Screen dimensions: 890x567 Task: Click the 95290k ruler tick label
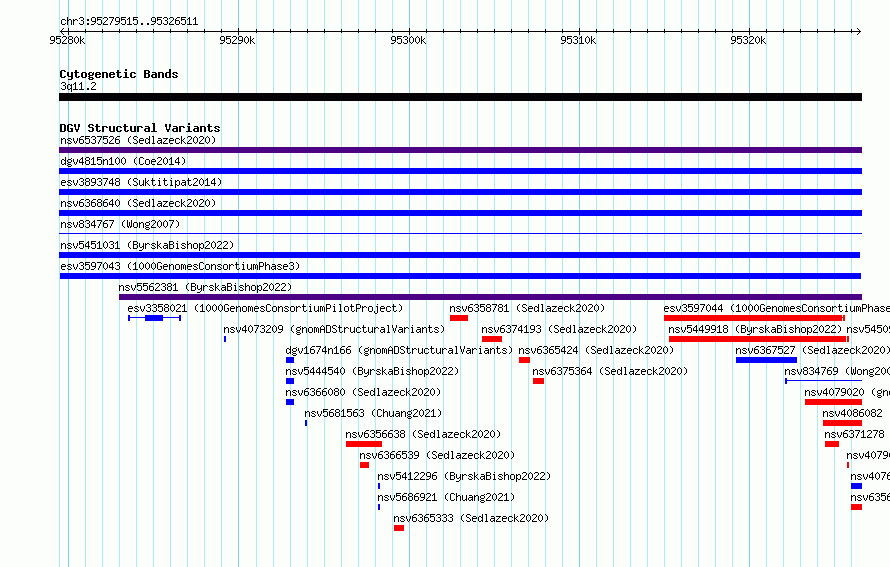tap(237, 40)
